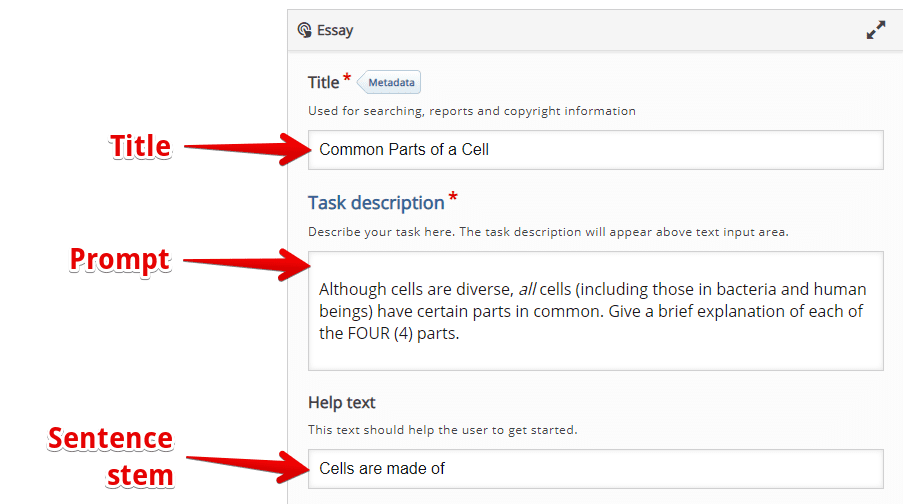
Task: Click the Title input with Common Parts of a Cell
Action: 595,150
